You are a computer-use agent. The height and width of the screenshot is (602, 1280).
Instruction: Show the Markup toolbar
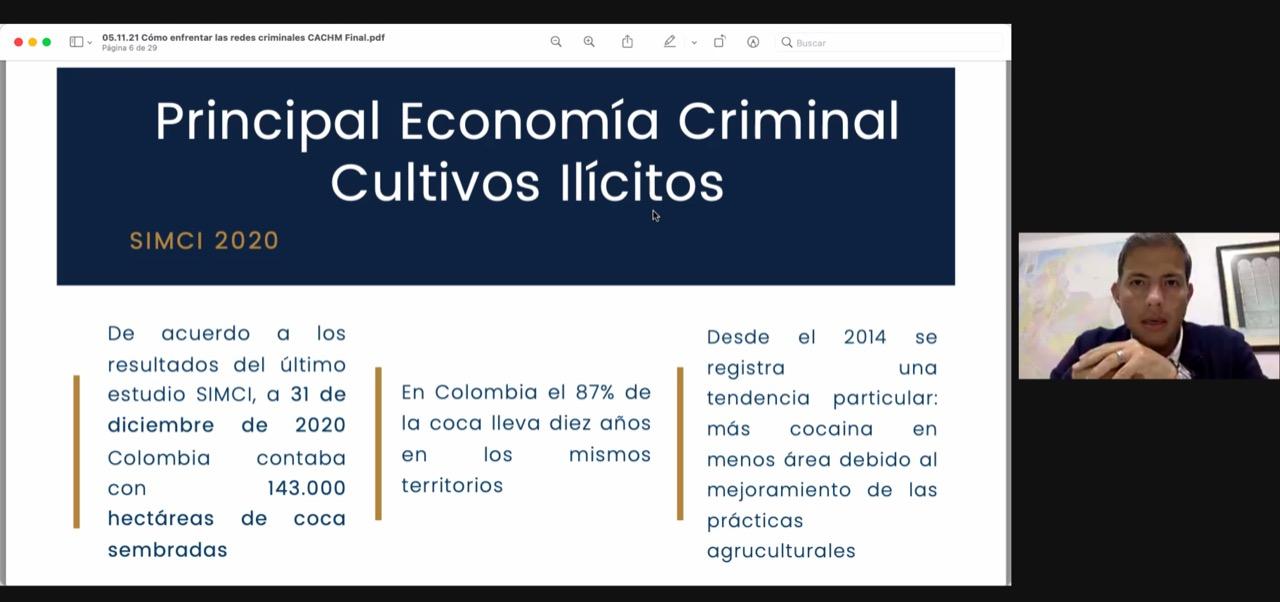coord(753,42)
